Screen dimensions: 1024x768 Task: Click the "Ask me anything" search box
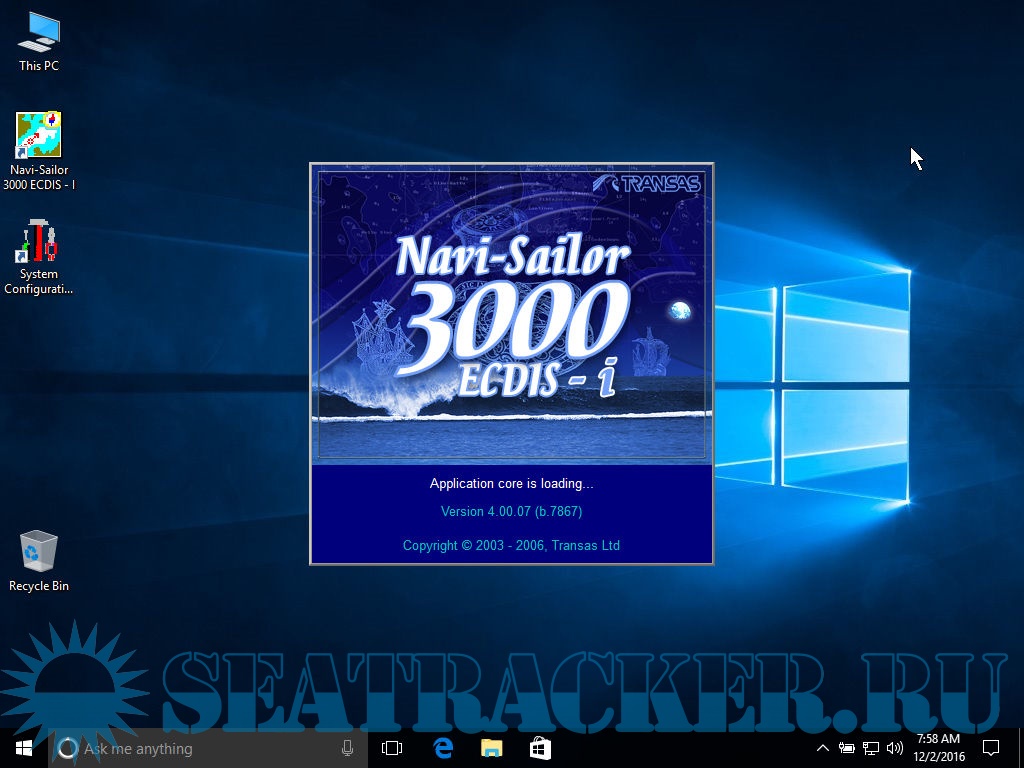200,748
